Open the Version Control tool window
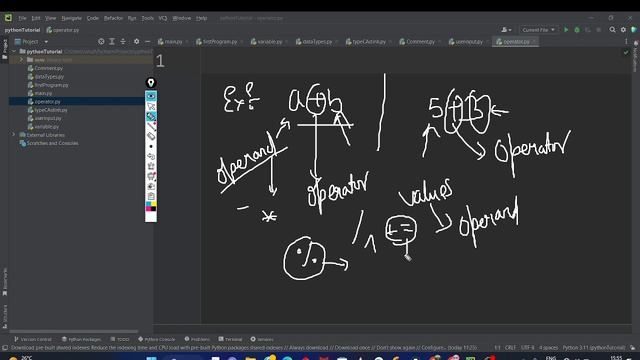Image resolution: width=640 pixels, height=360 pixels. (33, 339)
